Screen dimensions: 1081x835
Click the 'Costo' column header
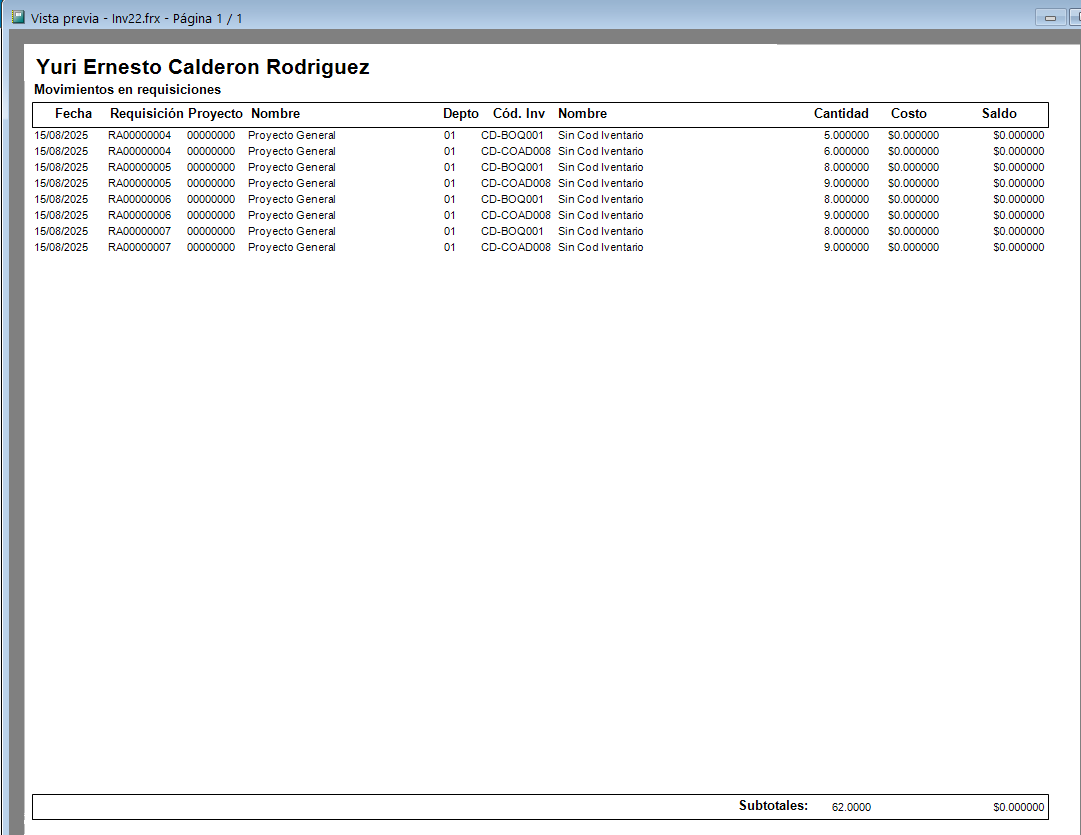[x=909, y=114]
